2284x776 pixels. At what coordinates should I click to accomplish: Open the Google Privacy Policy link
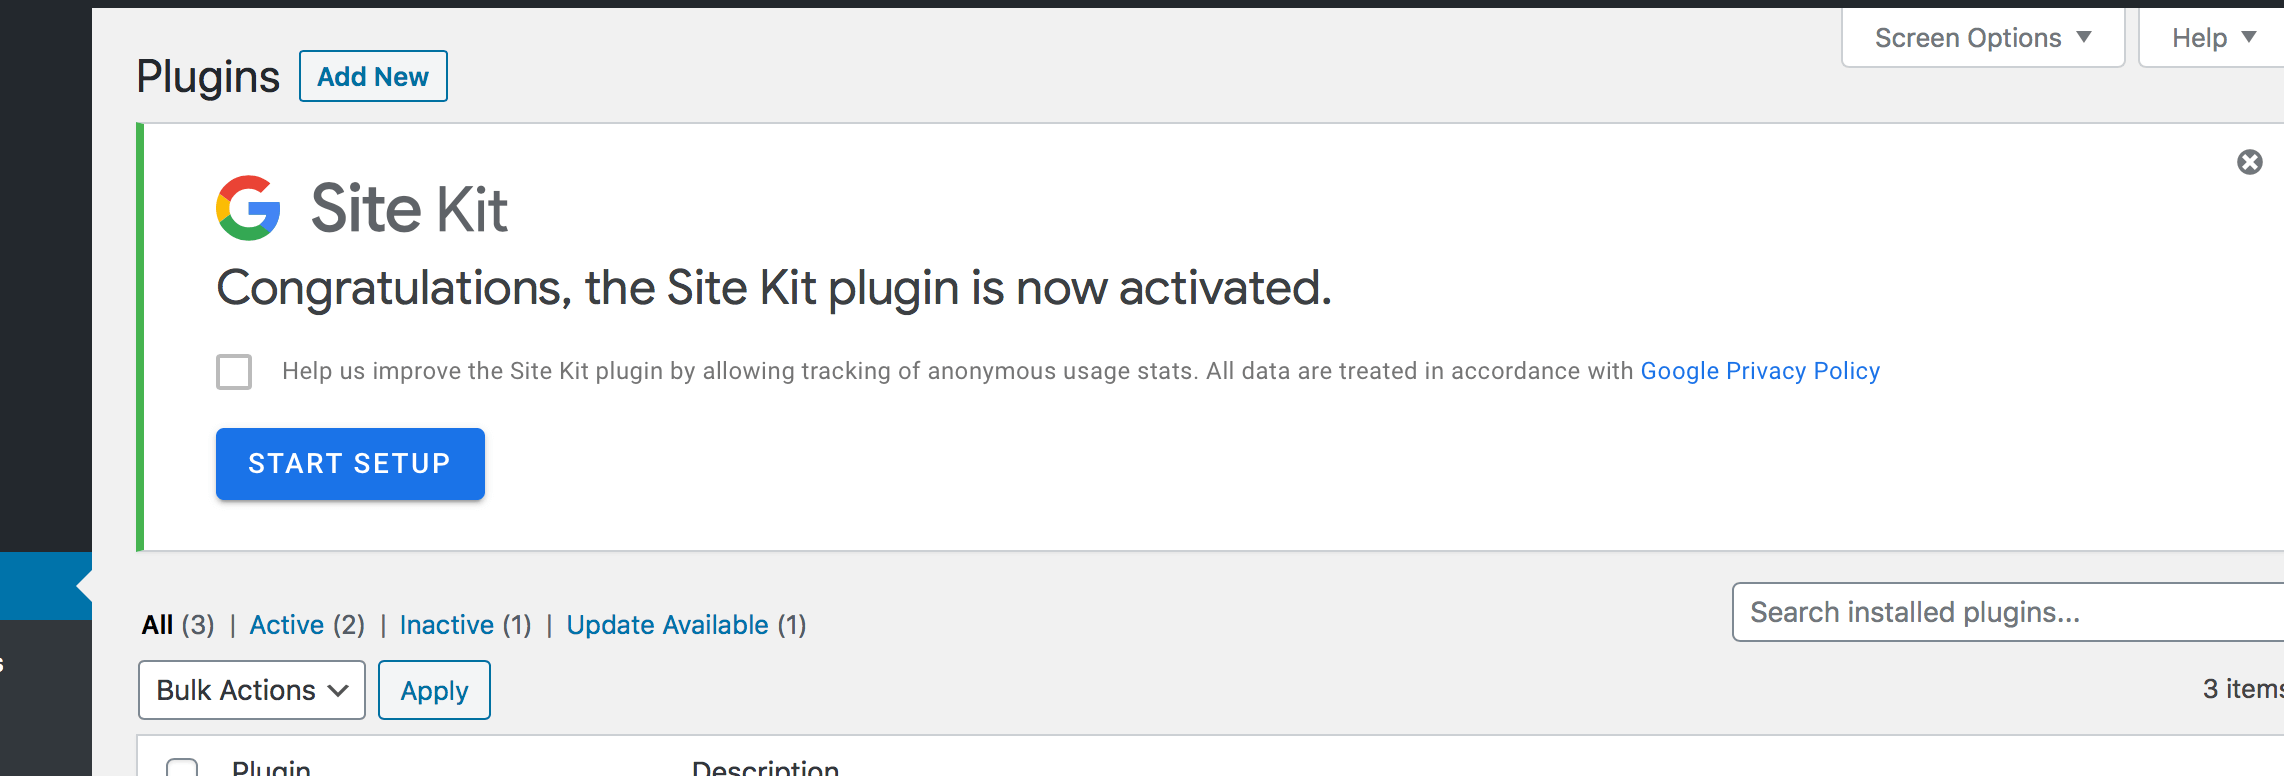point(1759,370)
